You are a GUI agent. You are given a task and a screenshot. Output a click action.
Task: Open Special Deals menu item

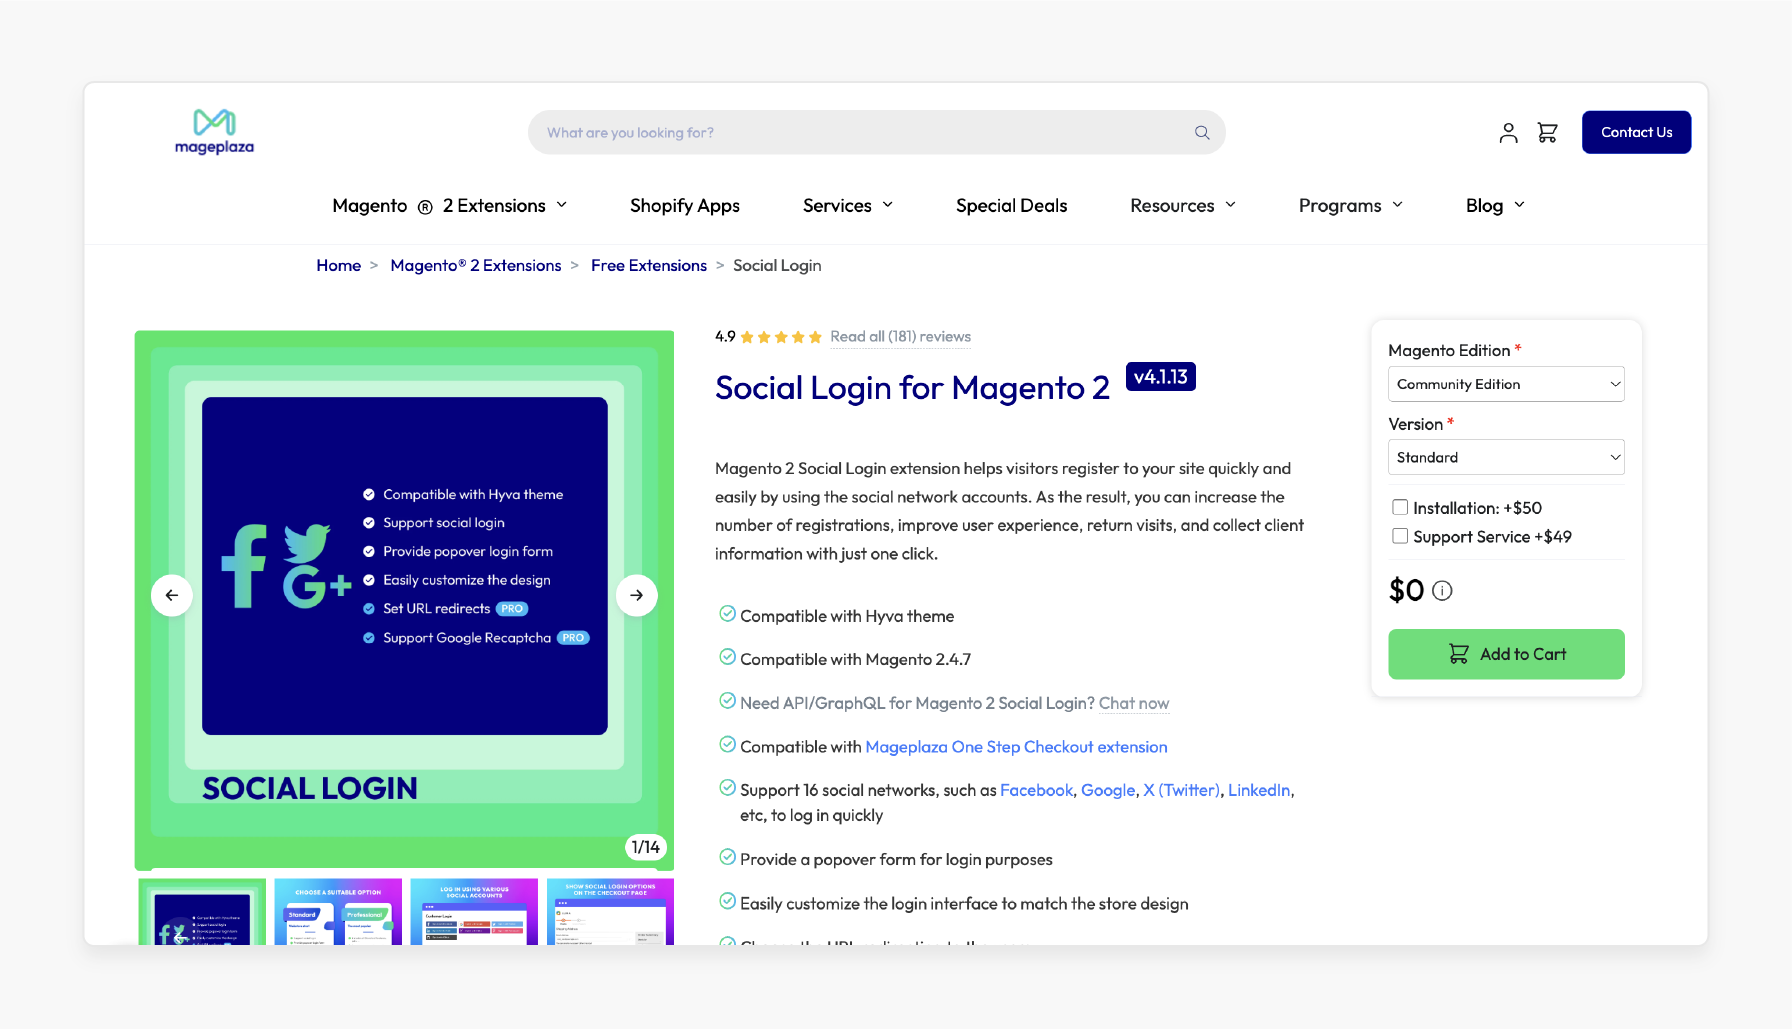tap(1011, 205)
